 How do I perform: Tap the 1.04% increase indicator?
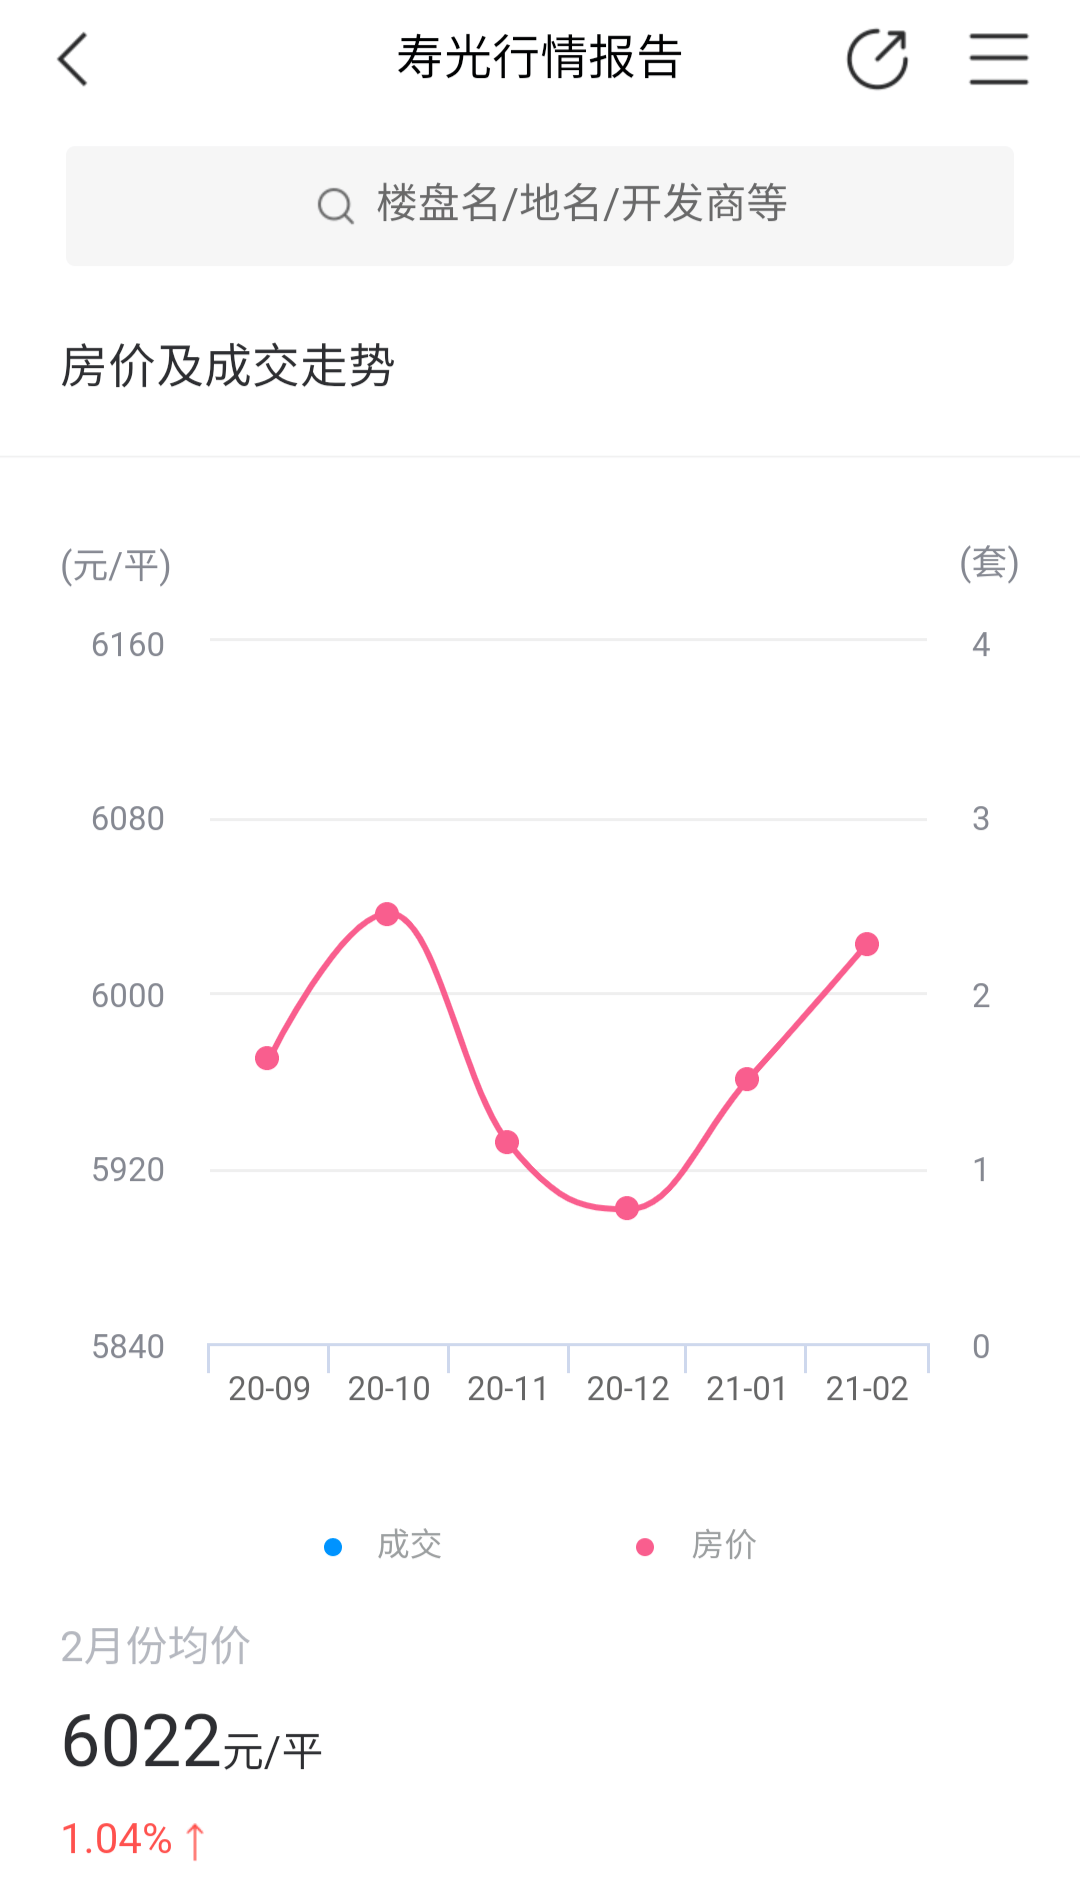(134, 1839)
